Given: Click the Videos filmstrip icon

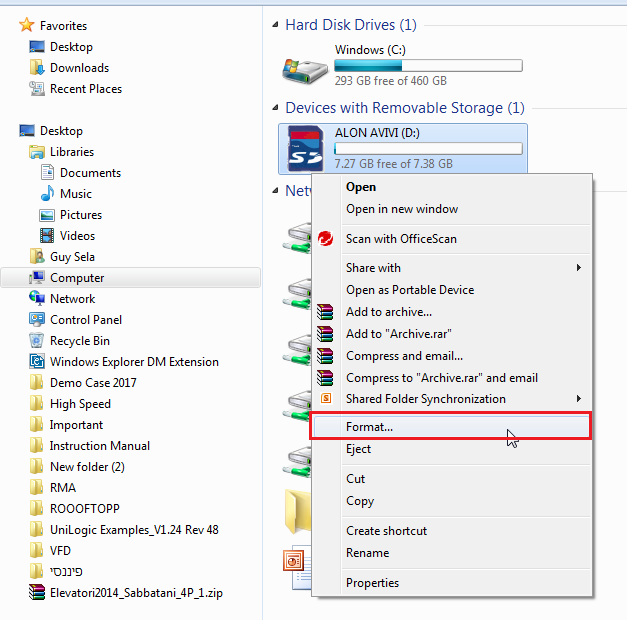Looking at the screenshot, I should [47, 236].
